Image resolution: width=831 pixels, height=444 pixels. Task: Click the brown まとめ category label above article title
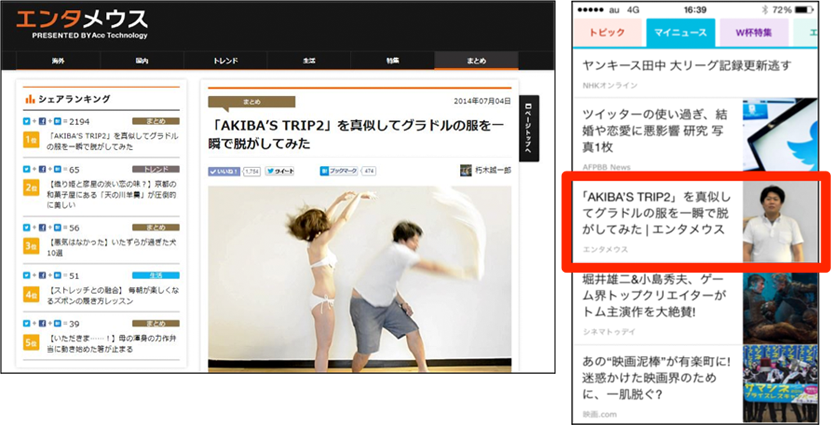252,102
